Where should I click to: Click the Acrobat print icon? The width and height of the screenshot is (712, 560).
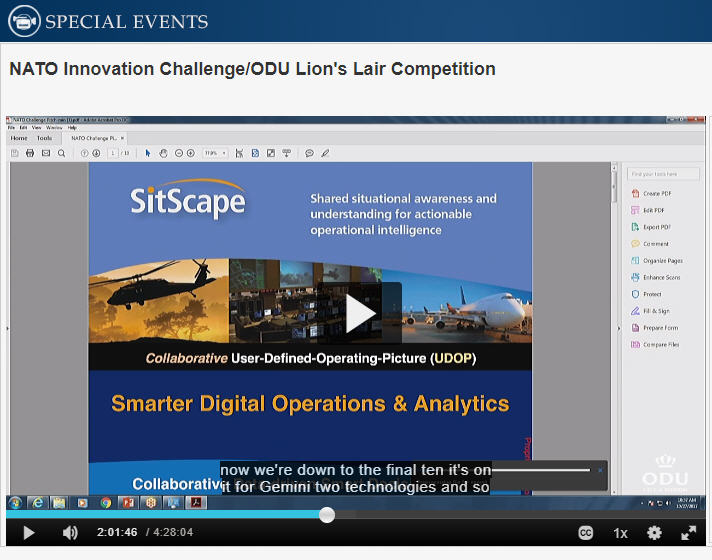point(30,153)
